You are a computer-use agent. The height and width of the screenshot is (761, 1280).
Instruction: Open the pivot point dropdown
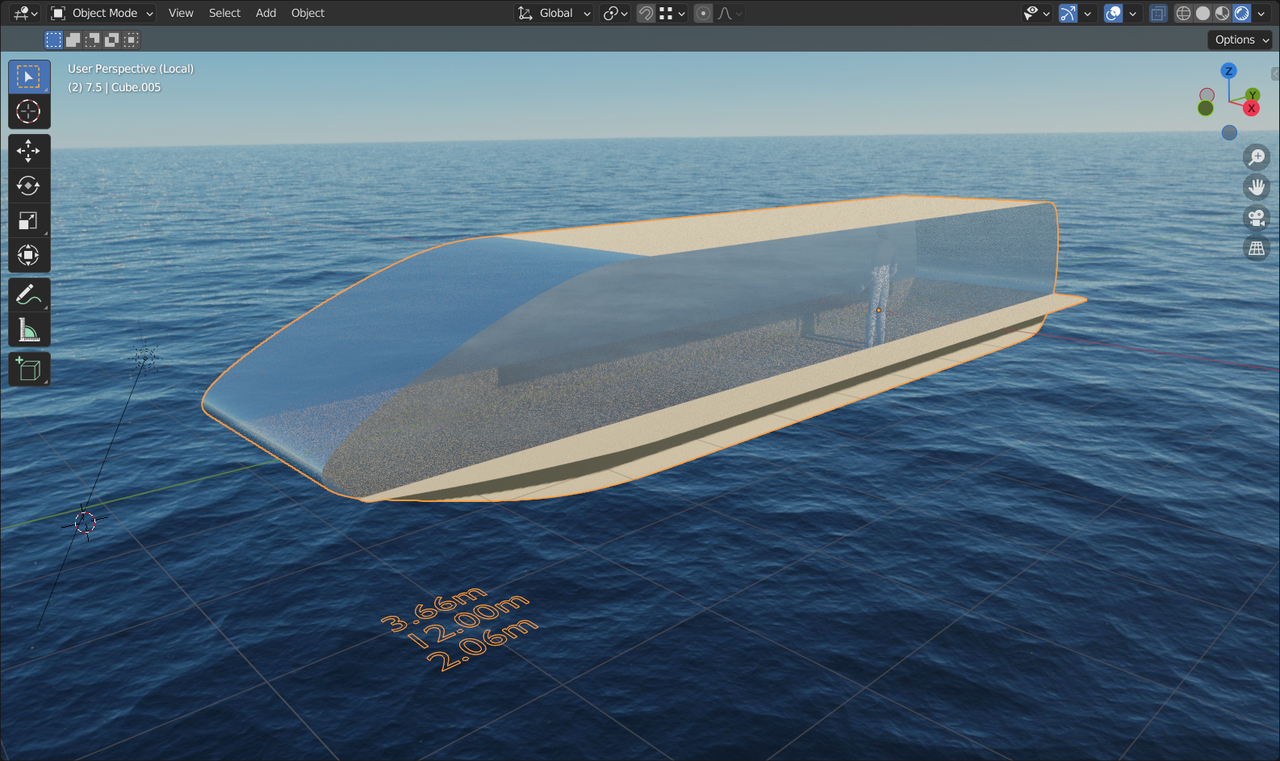pyautogui.click(x=615, y=13)
